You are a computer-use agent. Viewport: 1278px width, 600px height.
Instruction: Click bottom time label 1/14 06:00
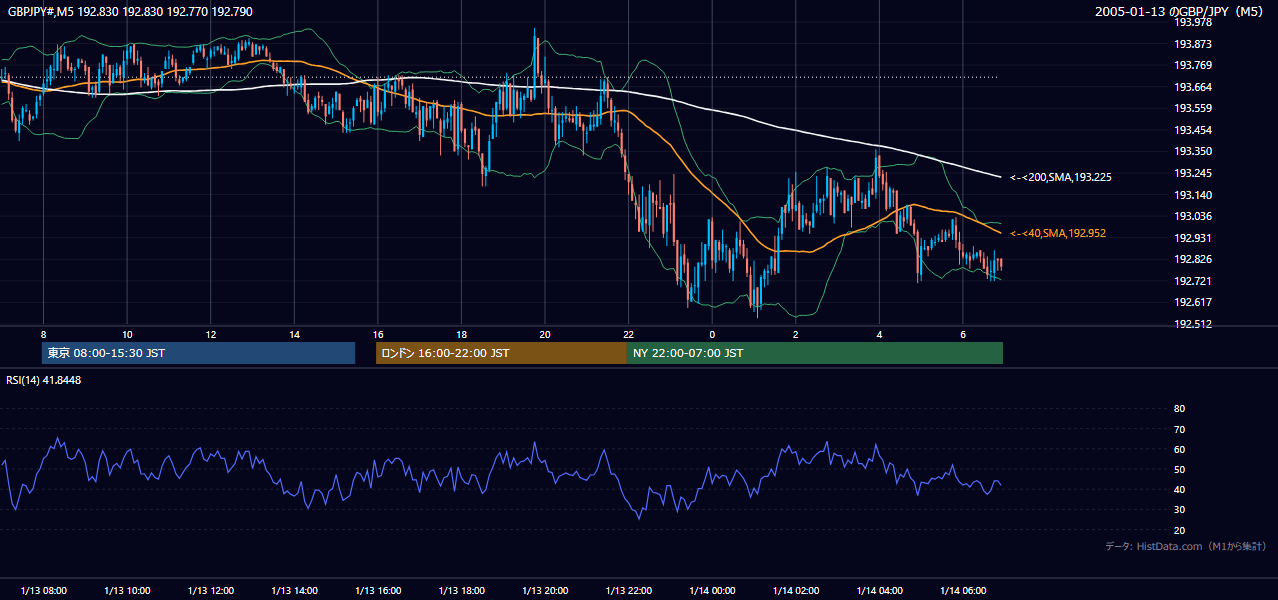[x=962, y=591]
